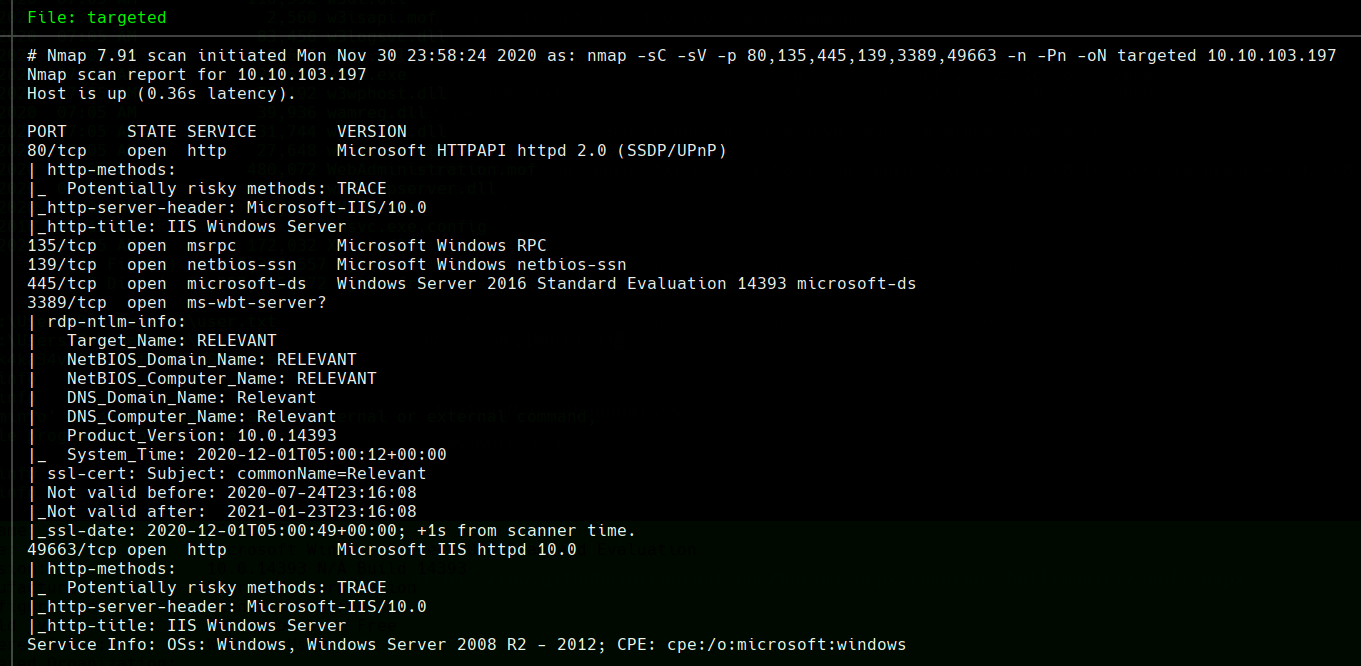Click 'Microsoft Windows netbios-ssn' version text
Screen dimensions: 1361x666
482,265
